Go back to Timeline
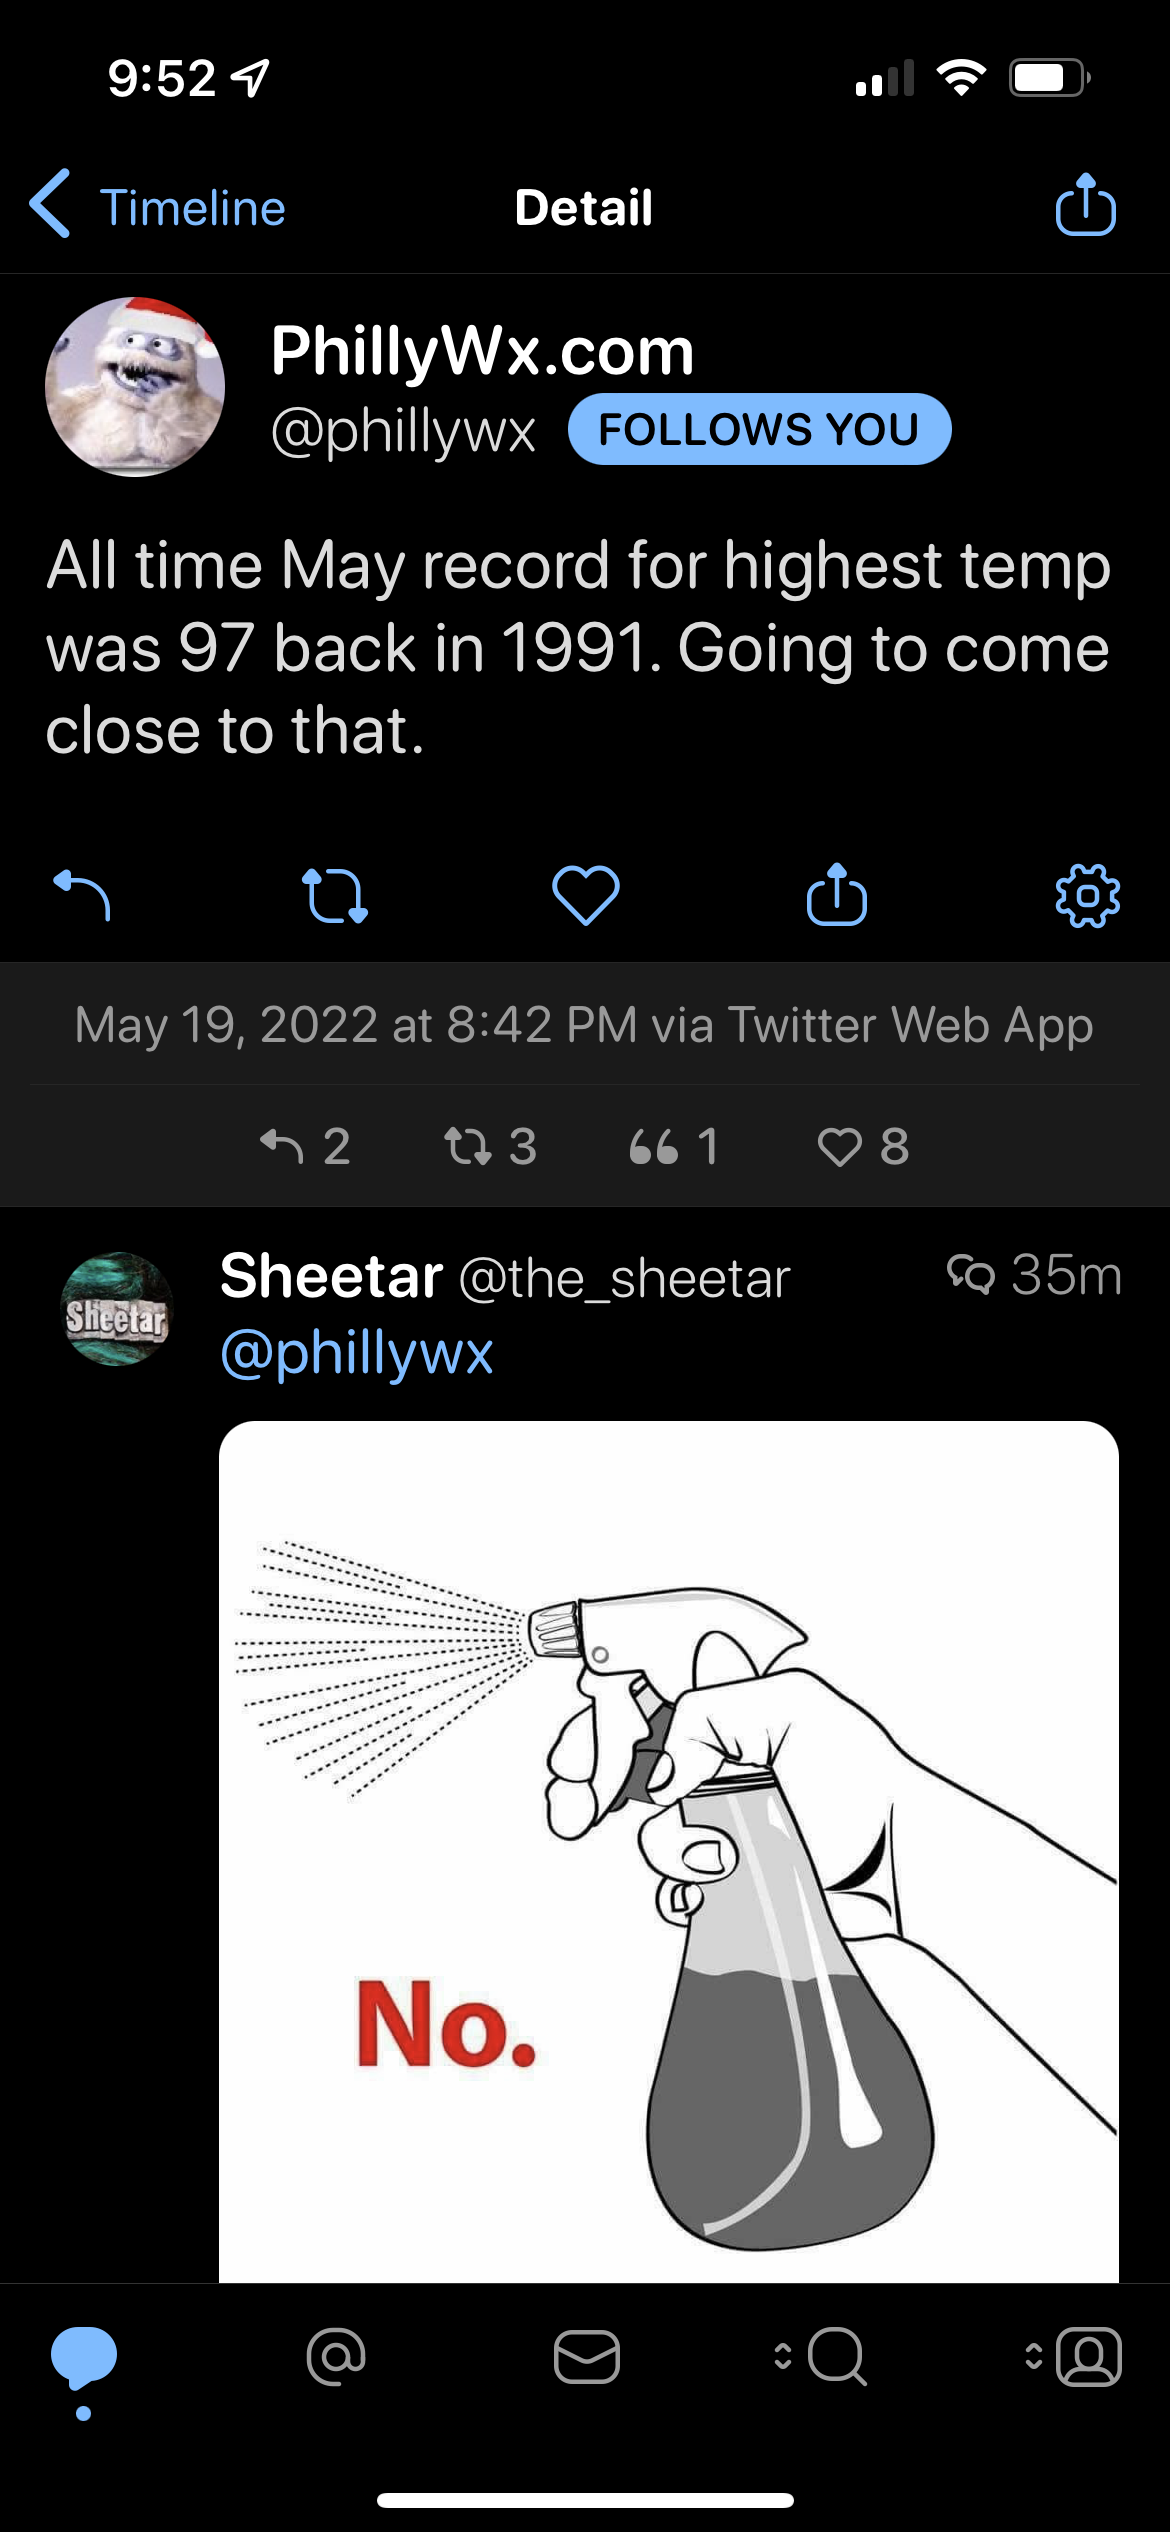The width and height of the screenshot is (1170, 2532). point(158,207)
